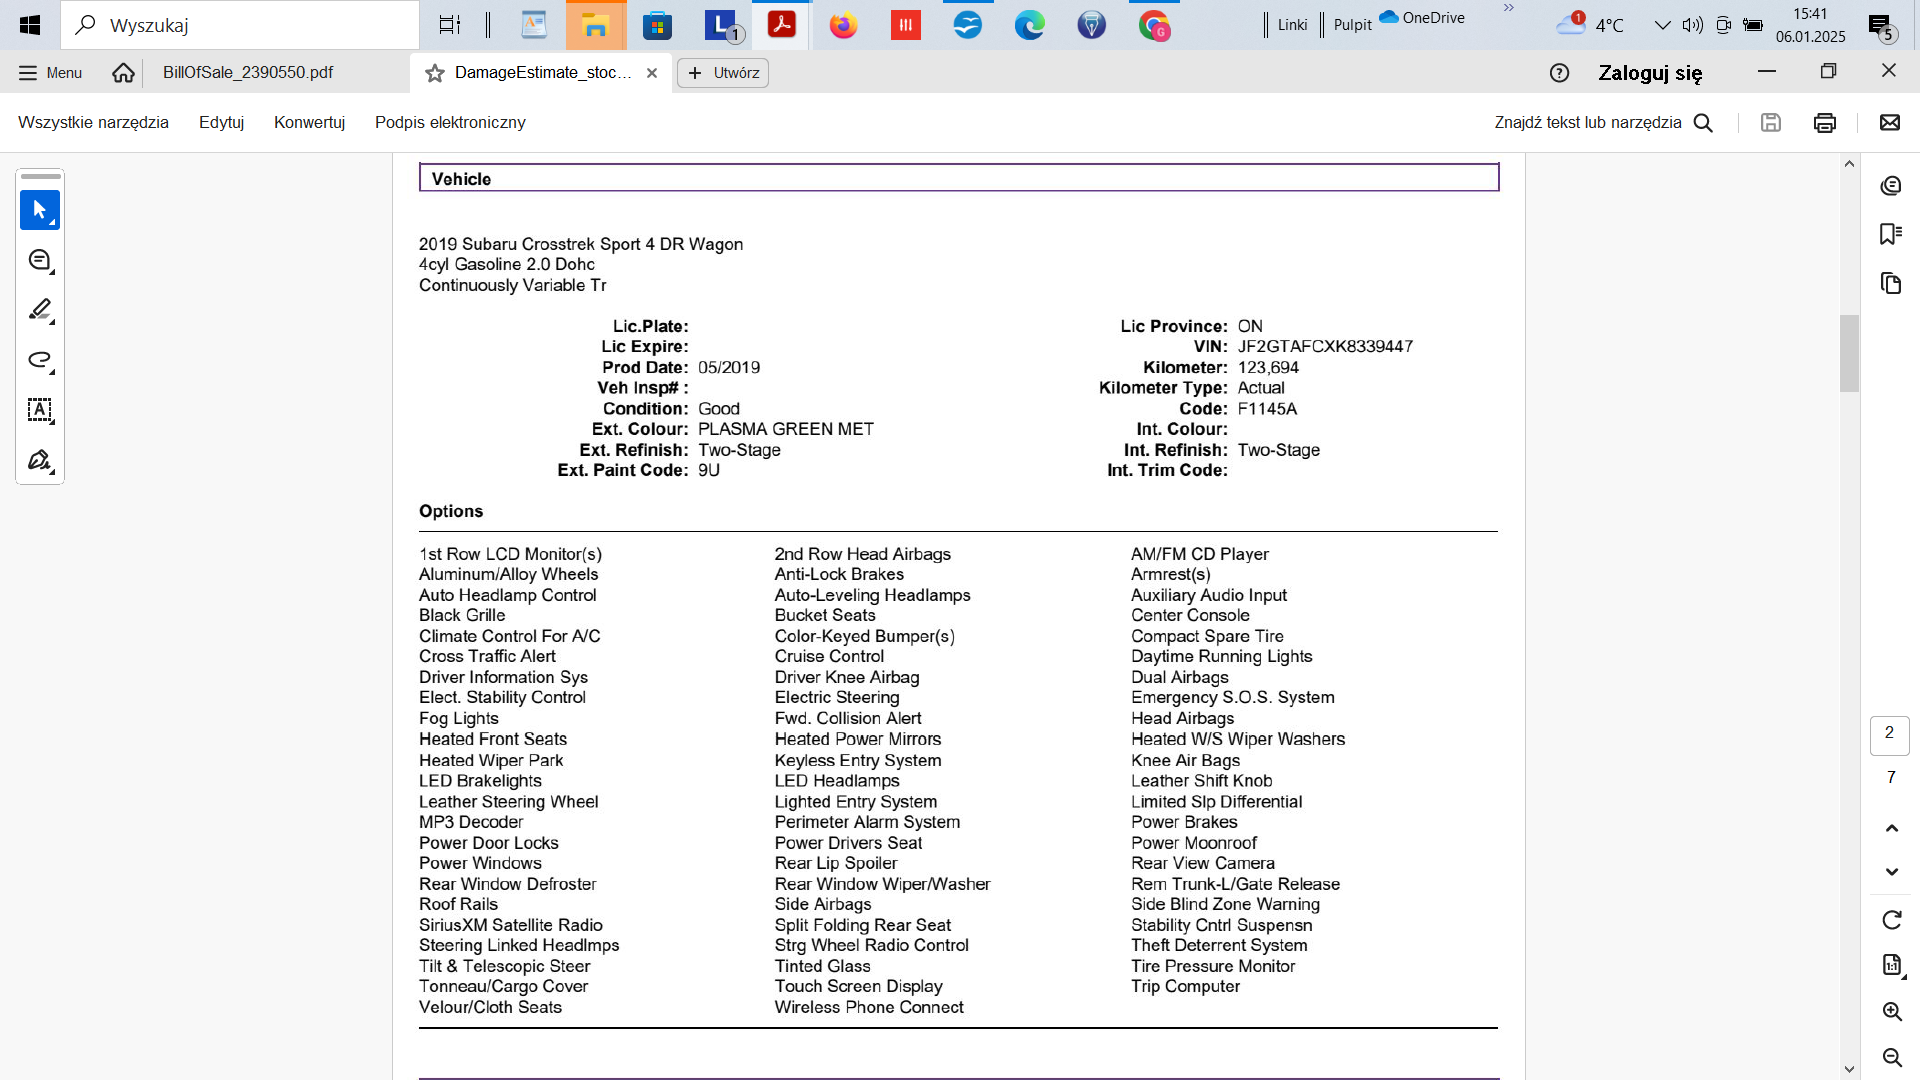Viewport: 1920px width, 1080px height.
Task: Select the DamageEstimate_stoc tab
Action: [543, 72]
